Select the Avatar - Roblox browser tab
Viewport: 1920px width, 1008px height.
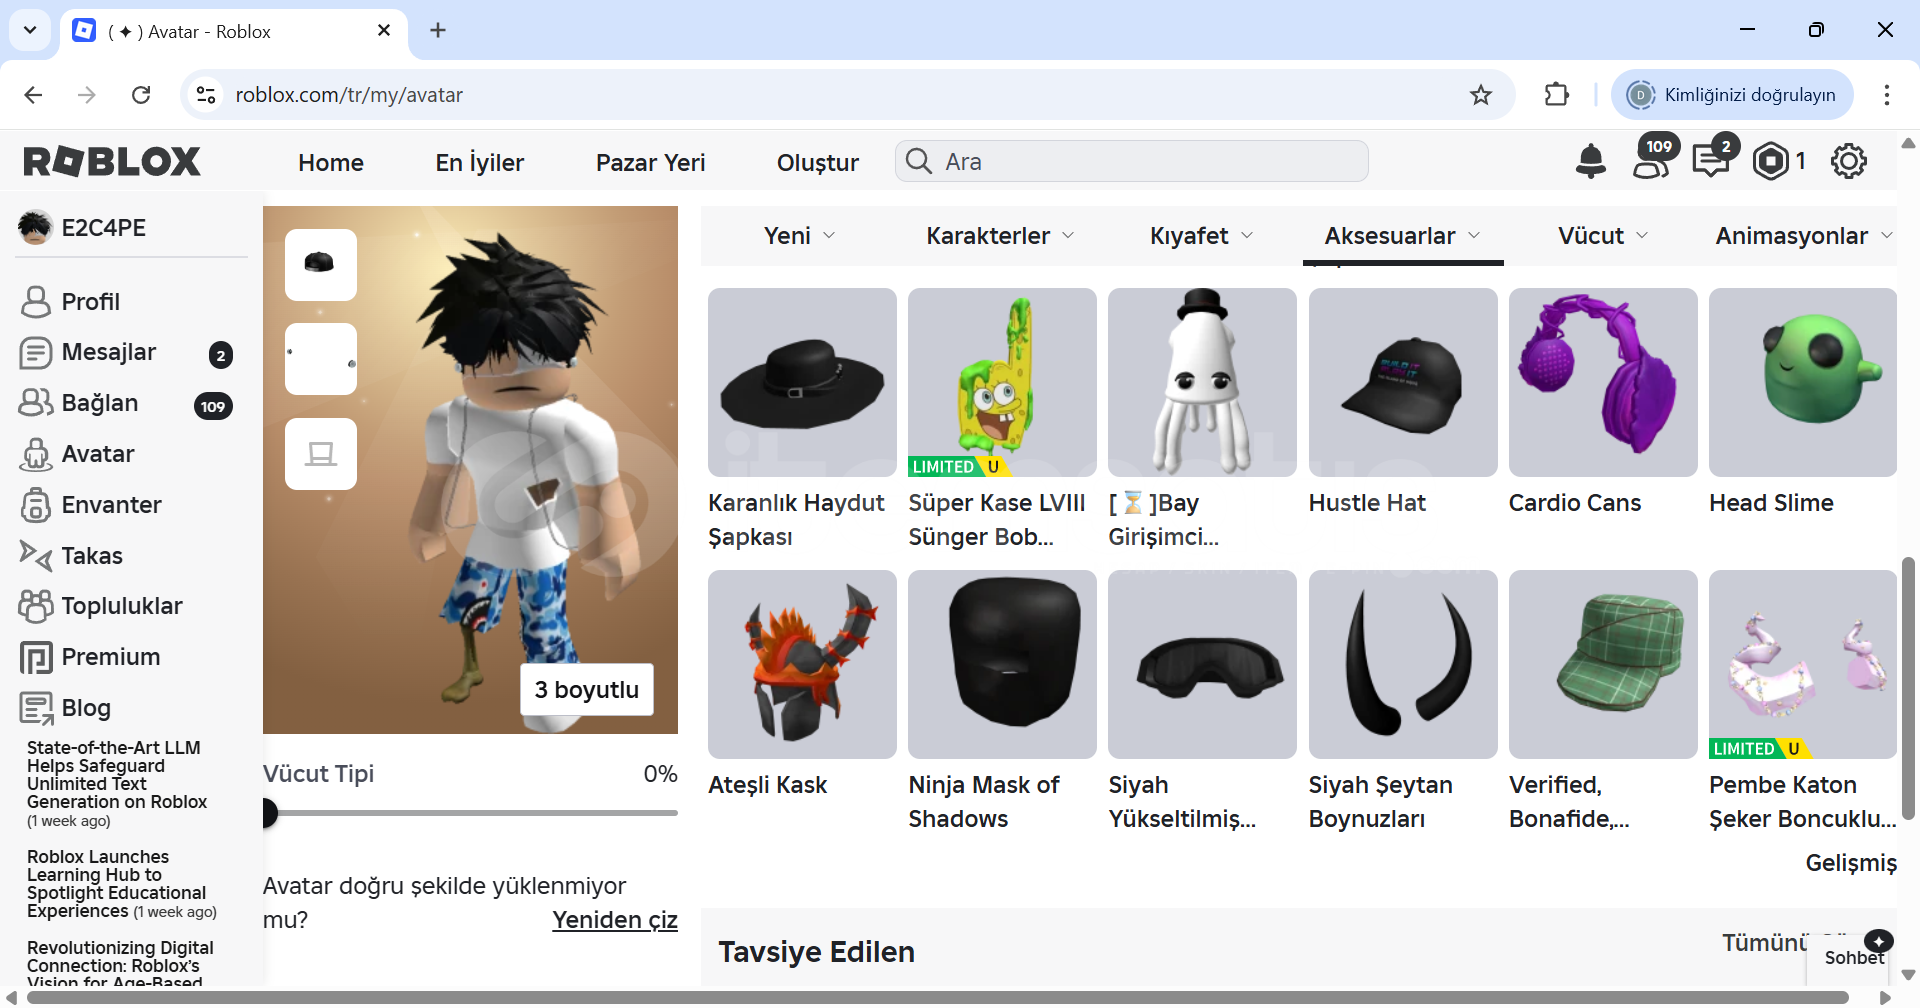point(234,32)
